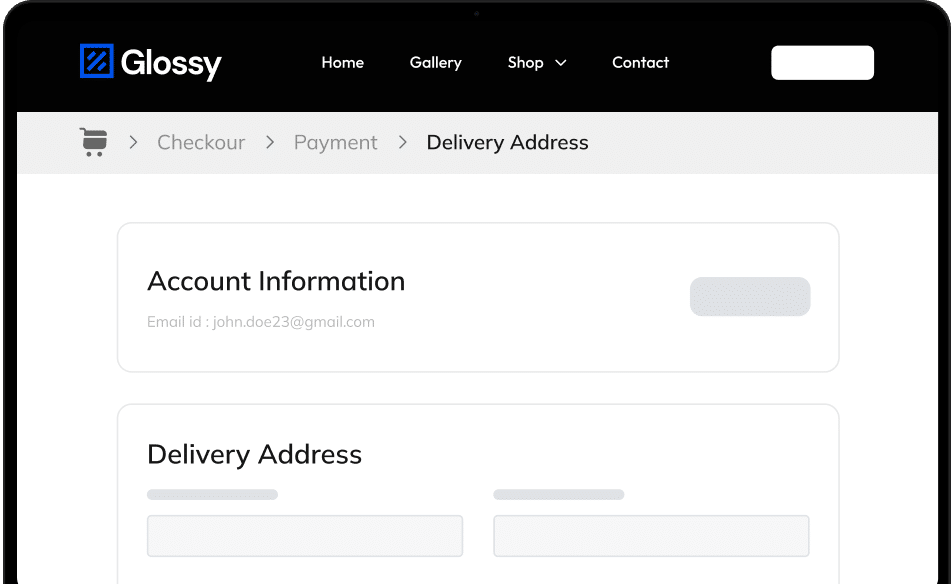This screenshot has width=952, height=584.
Task: Click the Account Information heading
Action: pyautogui.click(x=276, y=281)
